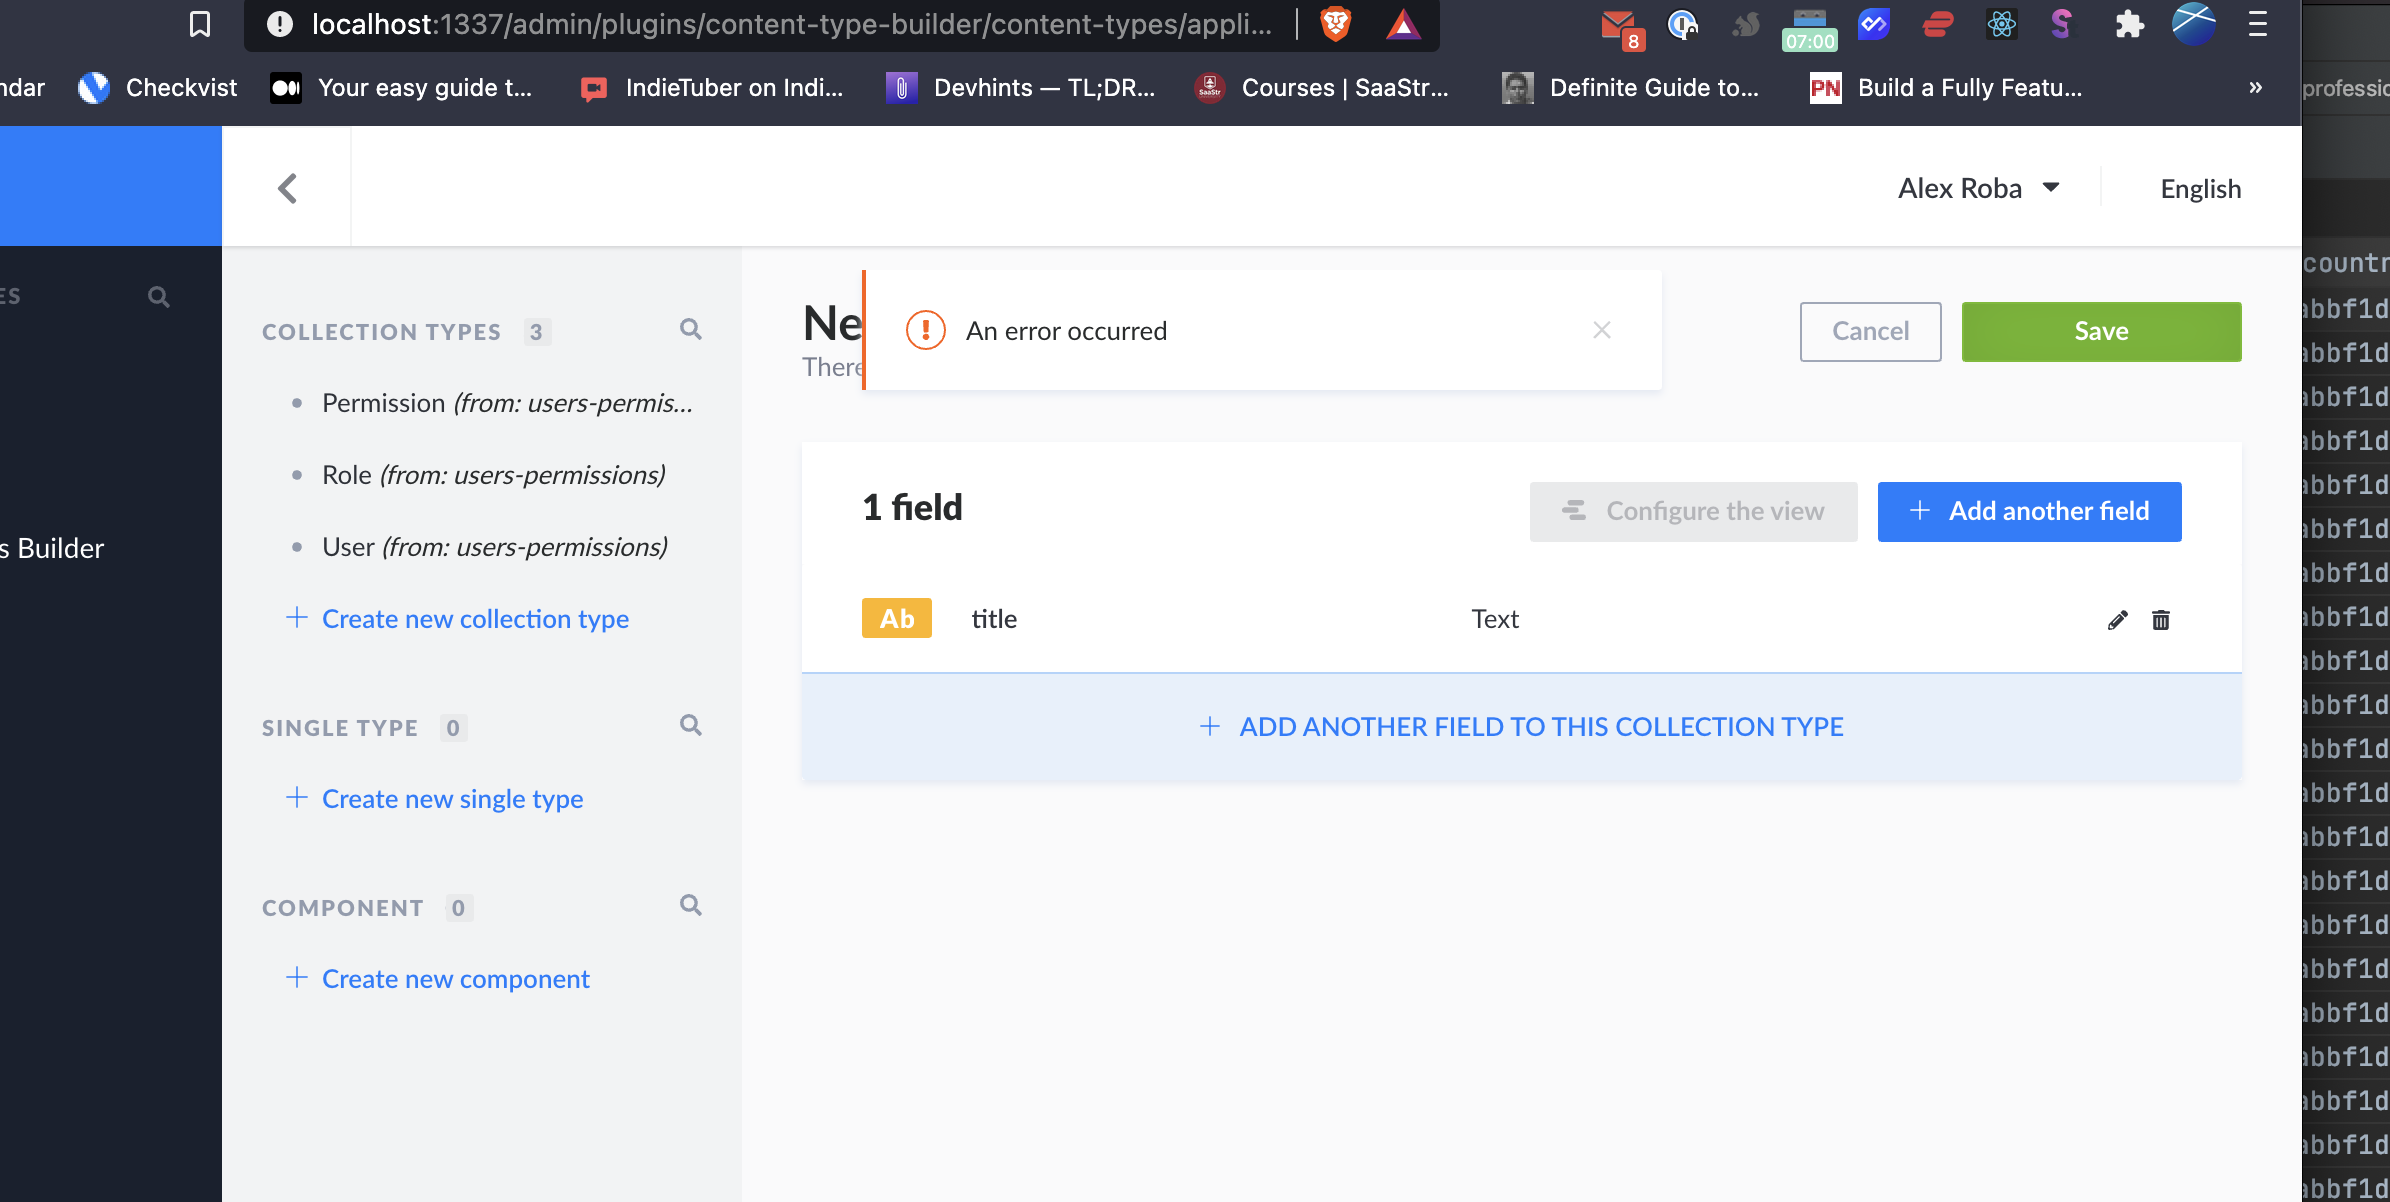Click Create new component link
2390x1202 pixels.
click(x=438, y=979)
